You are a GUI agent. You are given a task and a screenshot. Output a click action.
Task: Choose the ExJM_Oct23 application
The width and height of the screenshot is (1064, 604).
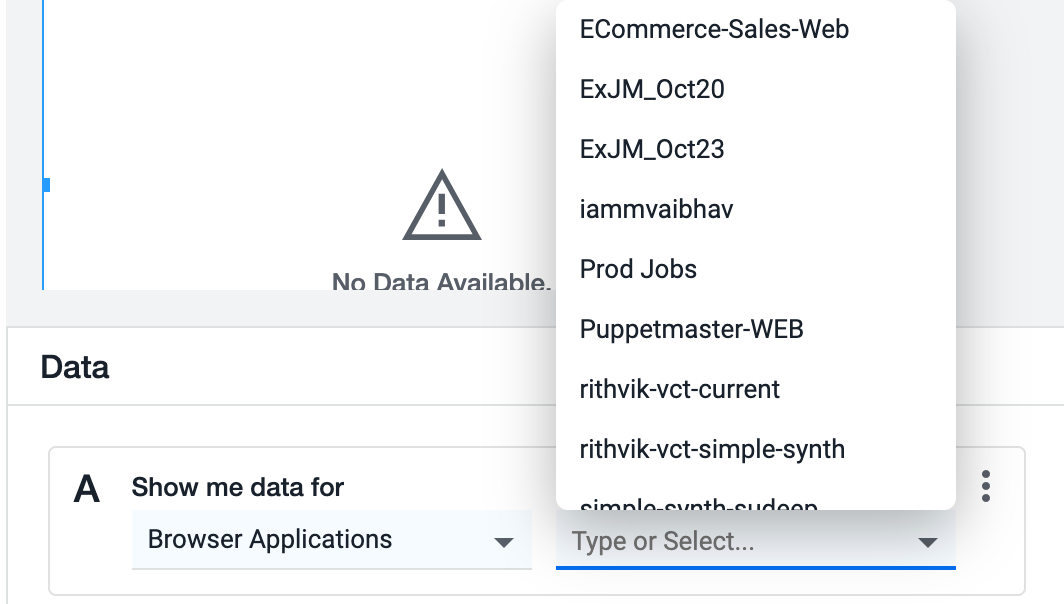755,149
